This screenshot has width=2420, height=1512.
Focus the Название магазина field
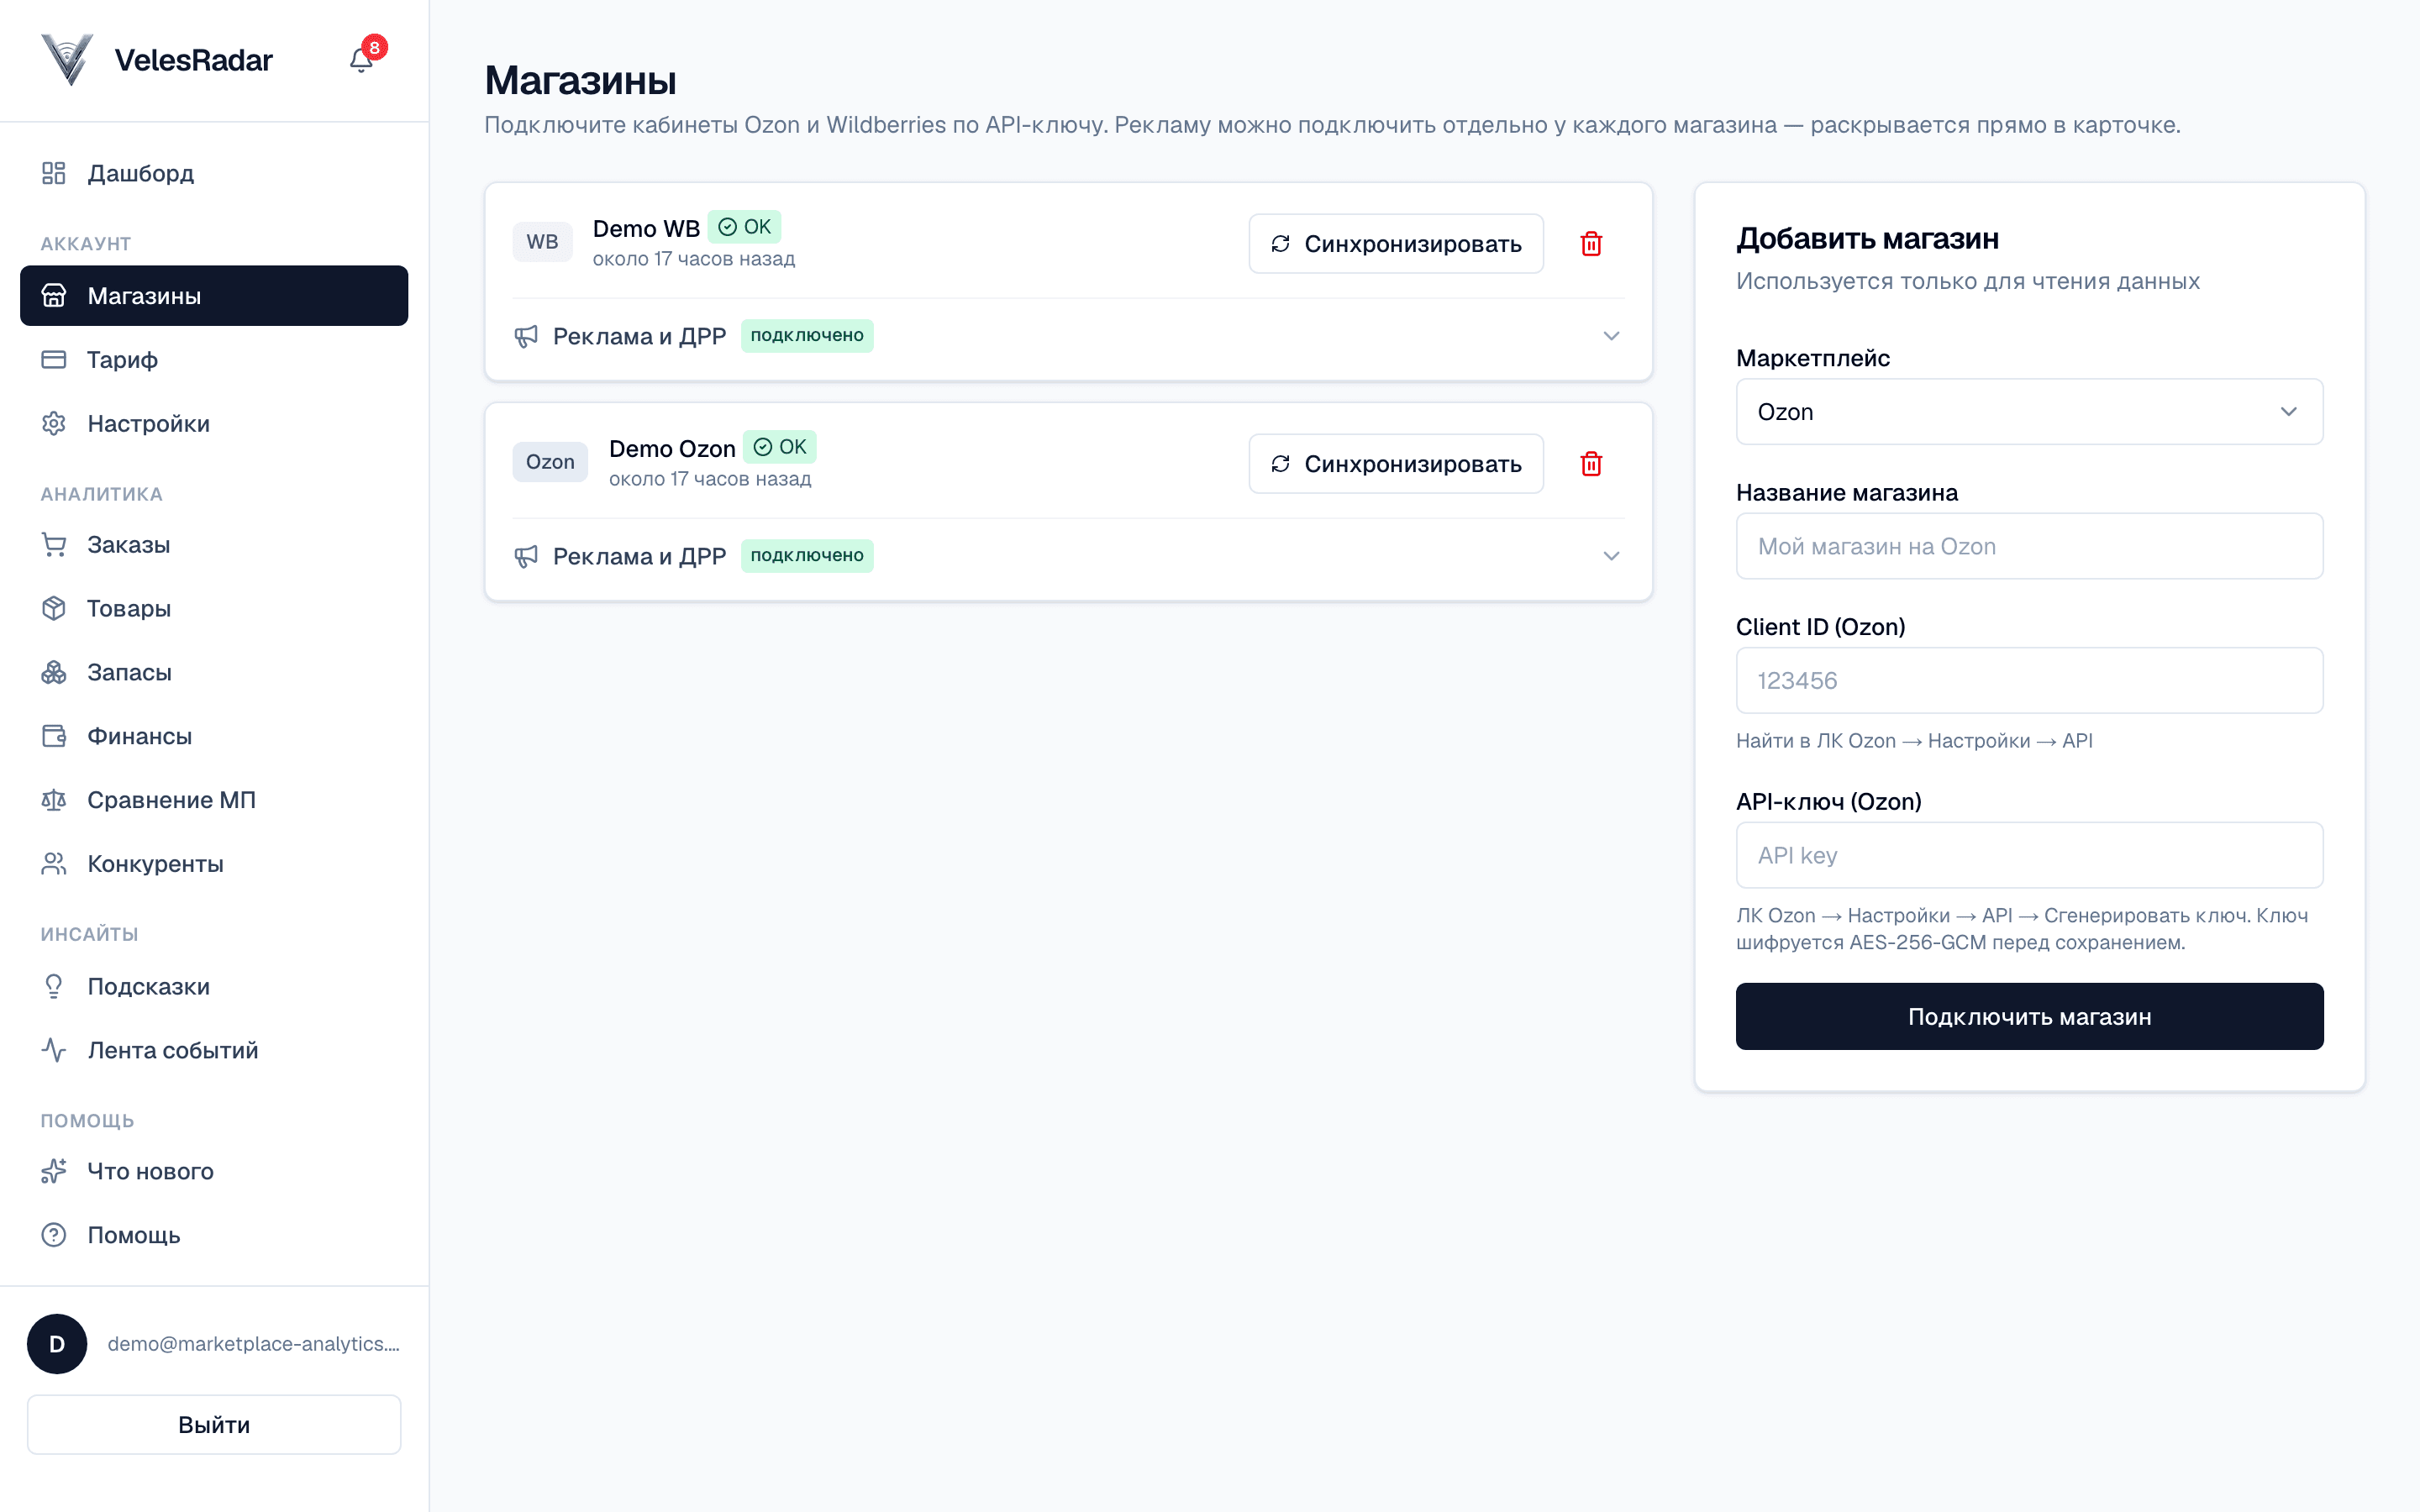[2029, 546]
